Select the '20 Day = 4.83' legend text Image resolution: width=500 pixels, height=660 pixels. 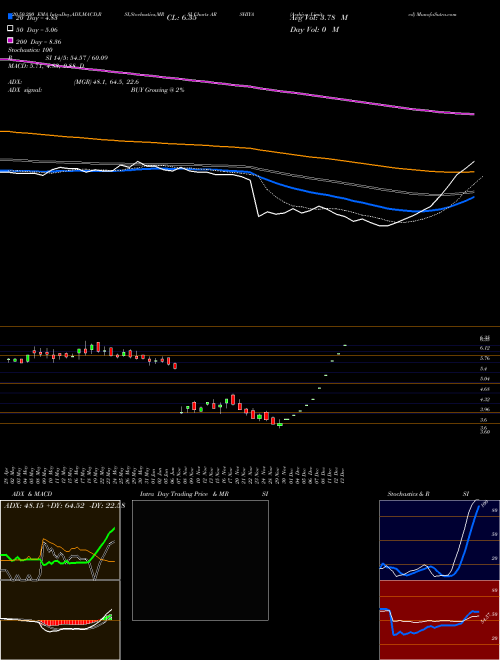[x=36, y=18]
